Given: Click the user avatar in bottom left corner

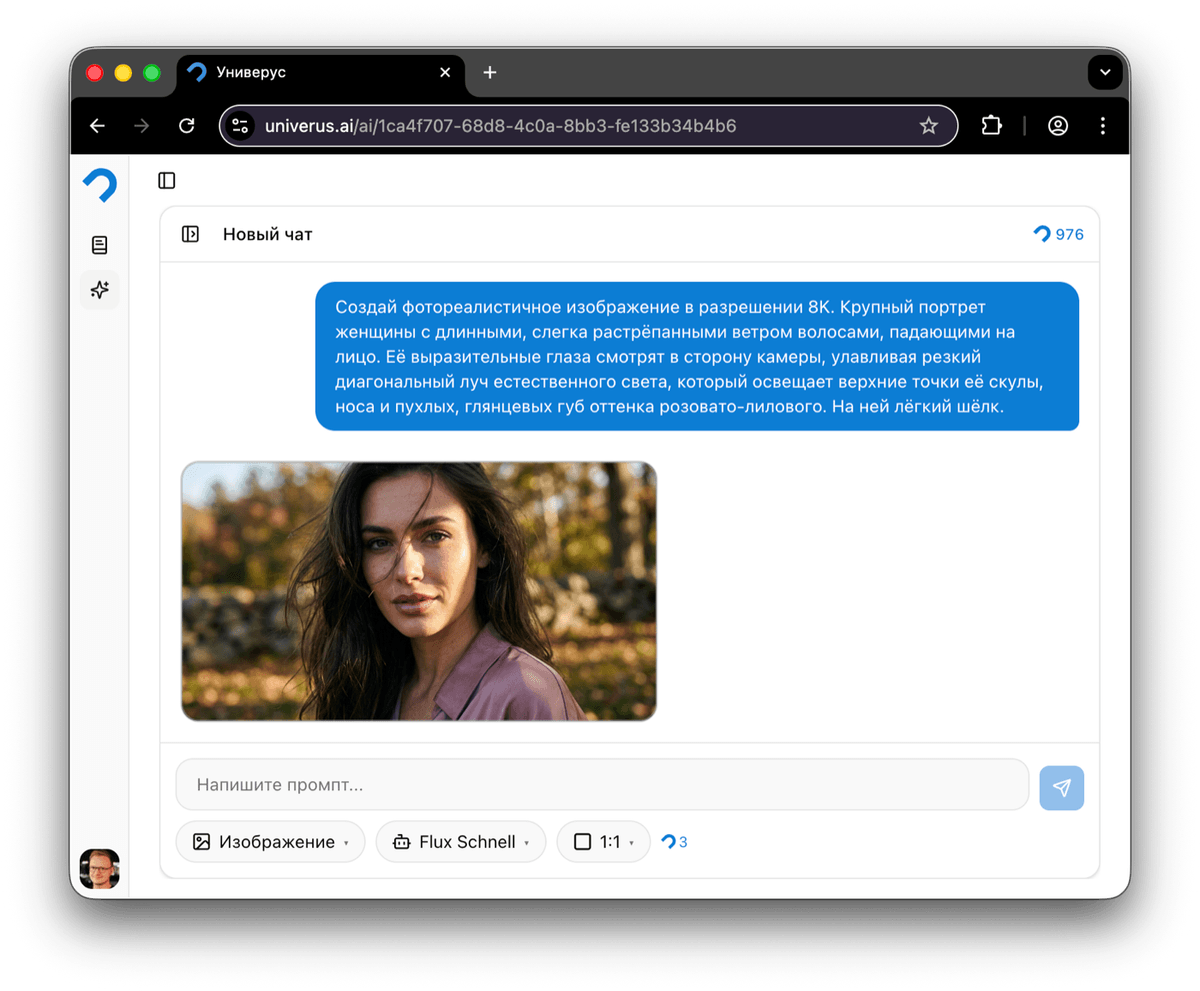Looking at the screenshot, I should pyautogui.click(x=100, y=868).
